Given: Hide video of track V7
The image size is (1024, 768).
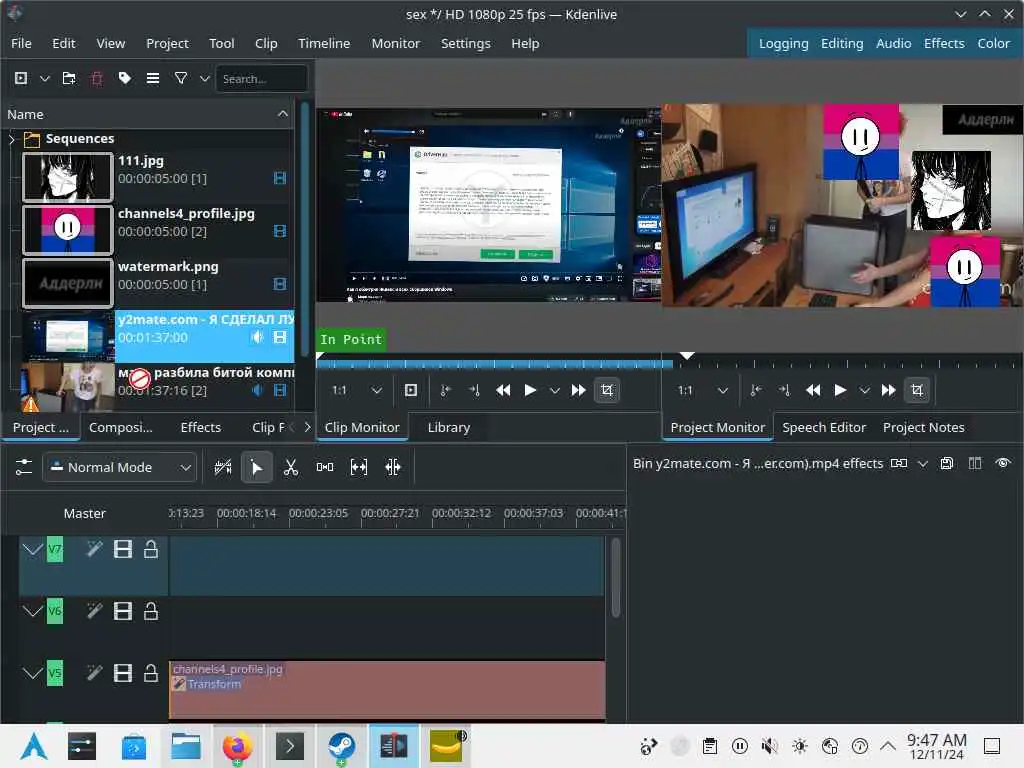Looking at the screenshot, I should point(123,549).
